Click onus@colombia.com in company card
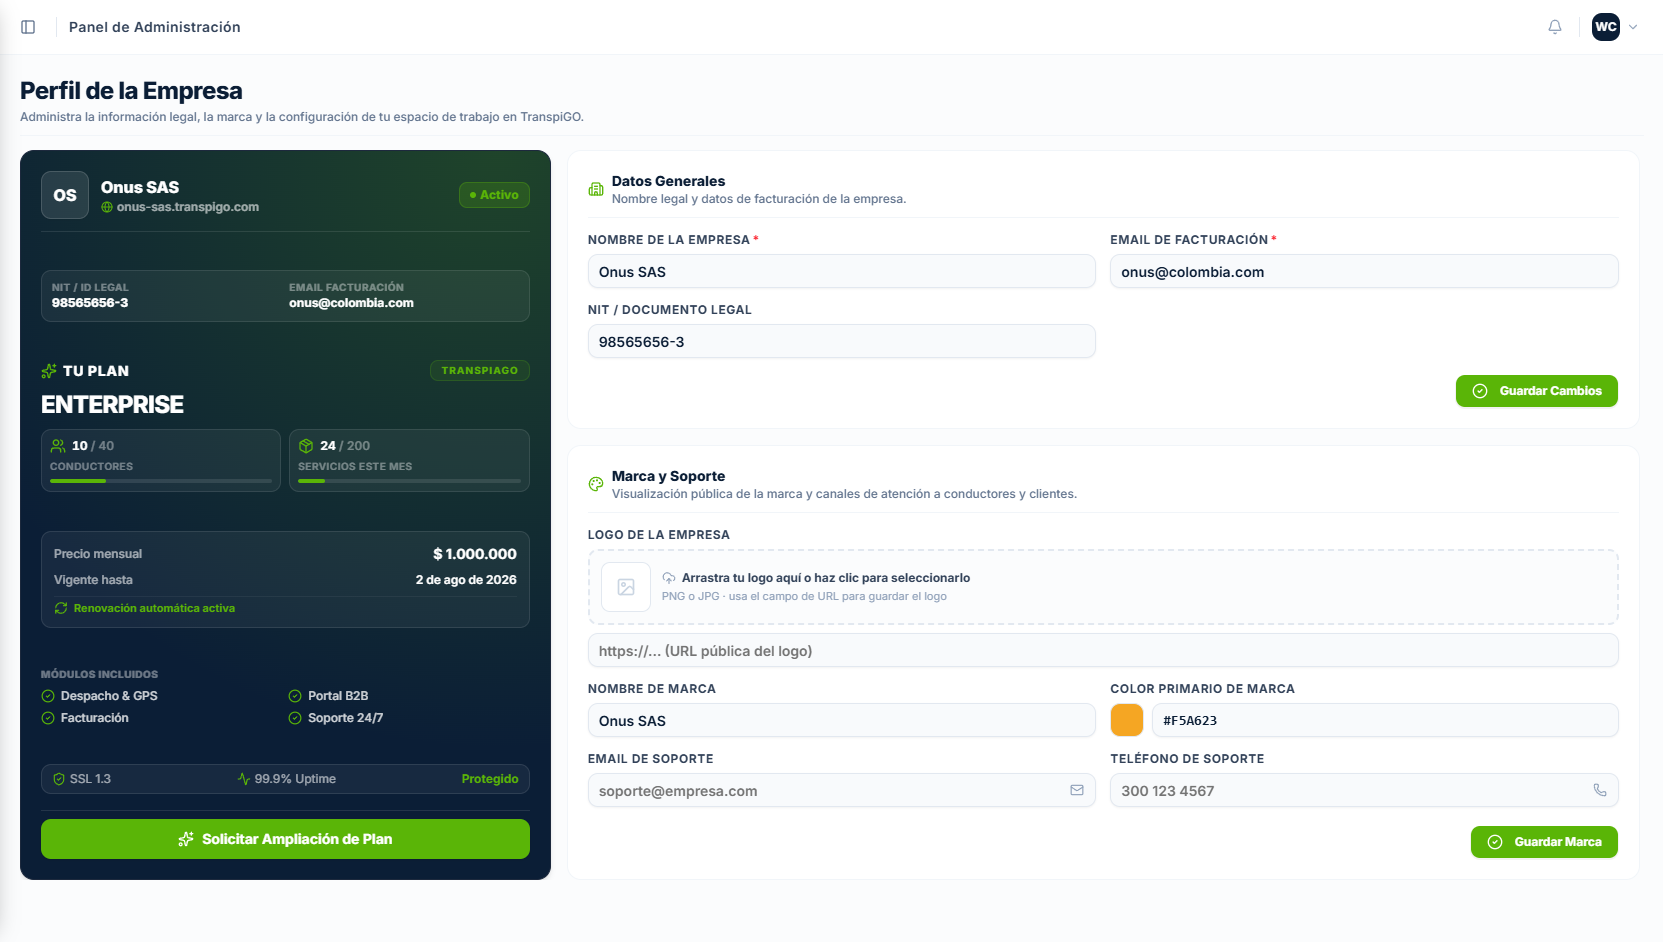This screenshot has width=1663, height=942. 351,303
